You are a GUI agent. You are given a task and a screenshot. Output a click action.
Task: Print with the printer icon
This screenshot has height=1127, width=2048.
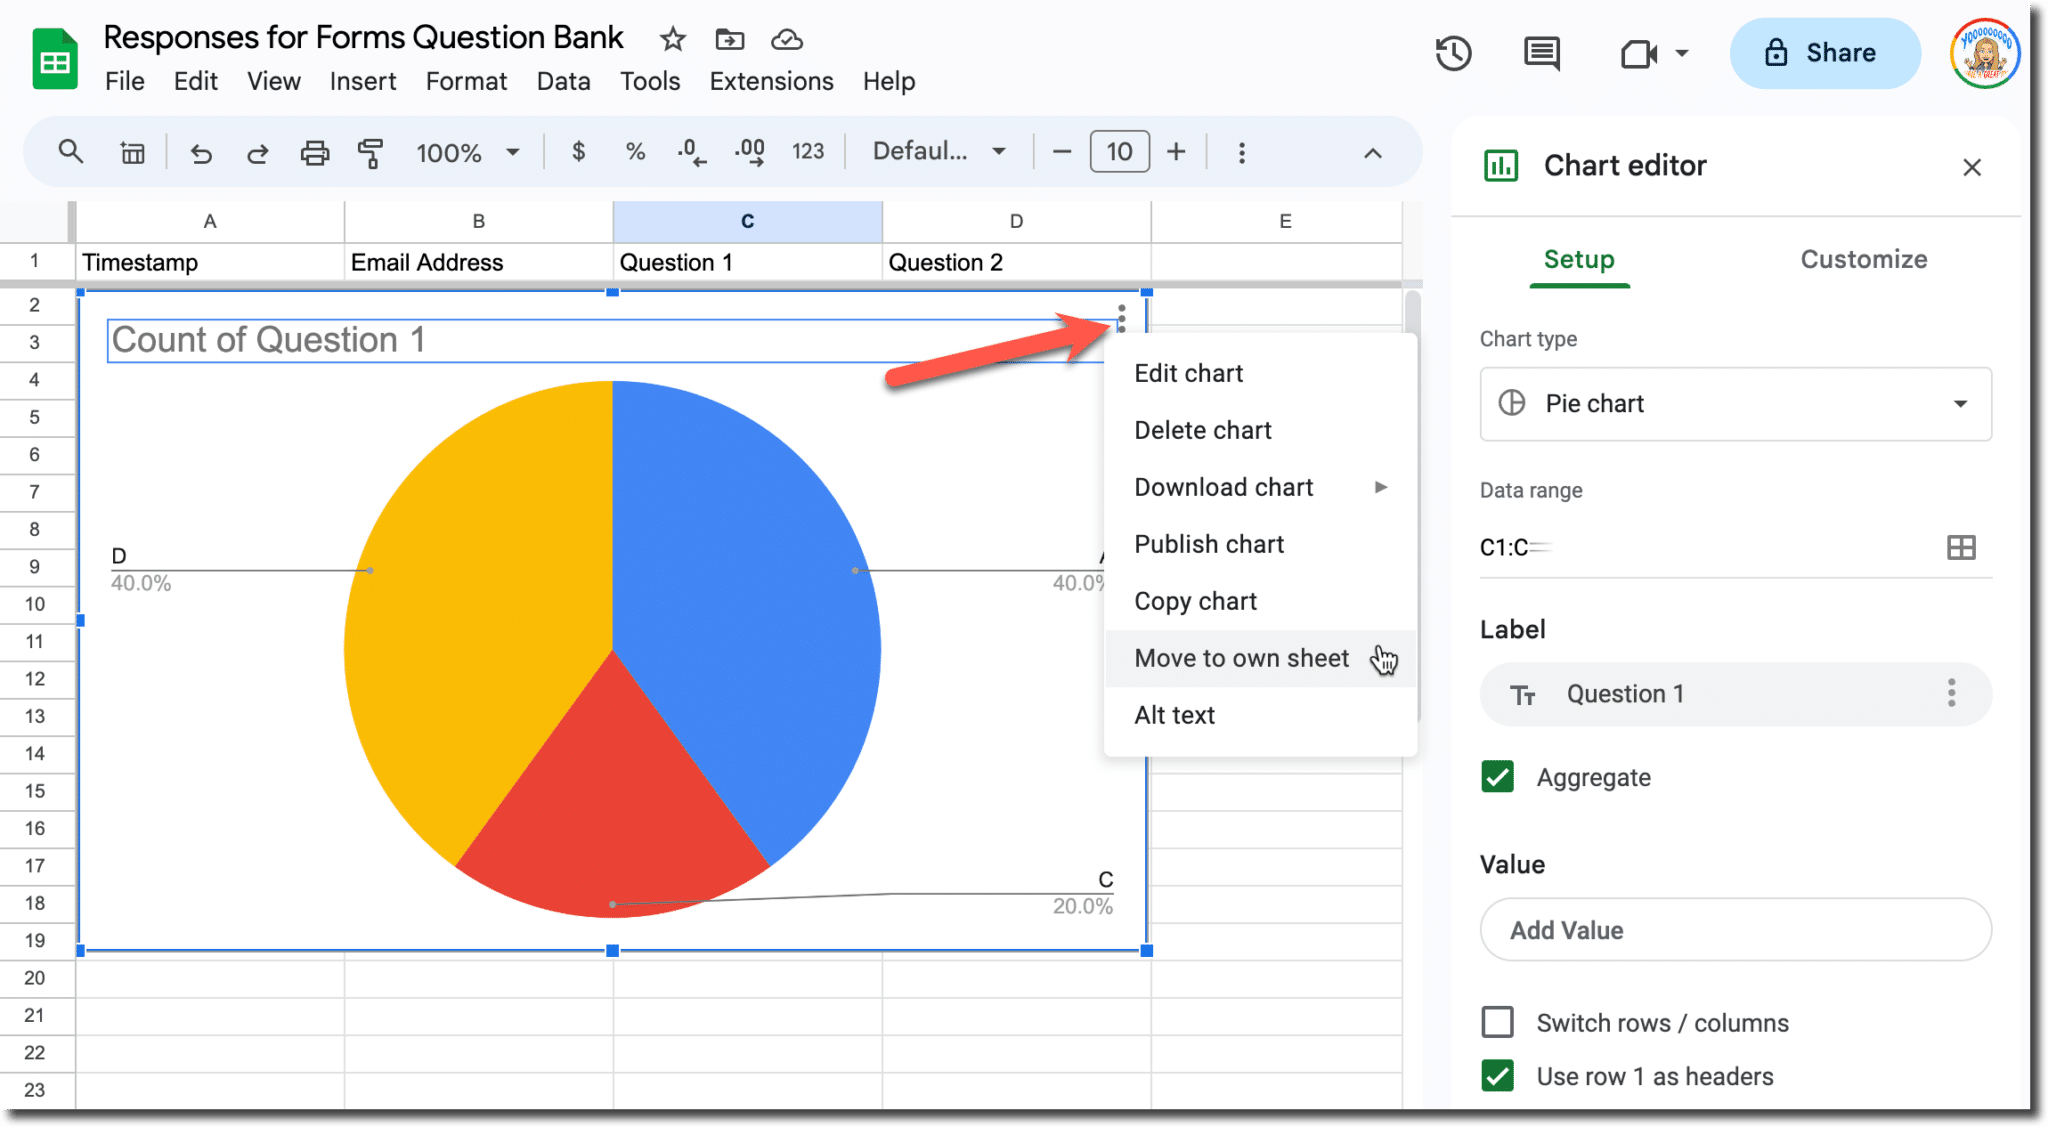(x=315, y=153)
